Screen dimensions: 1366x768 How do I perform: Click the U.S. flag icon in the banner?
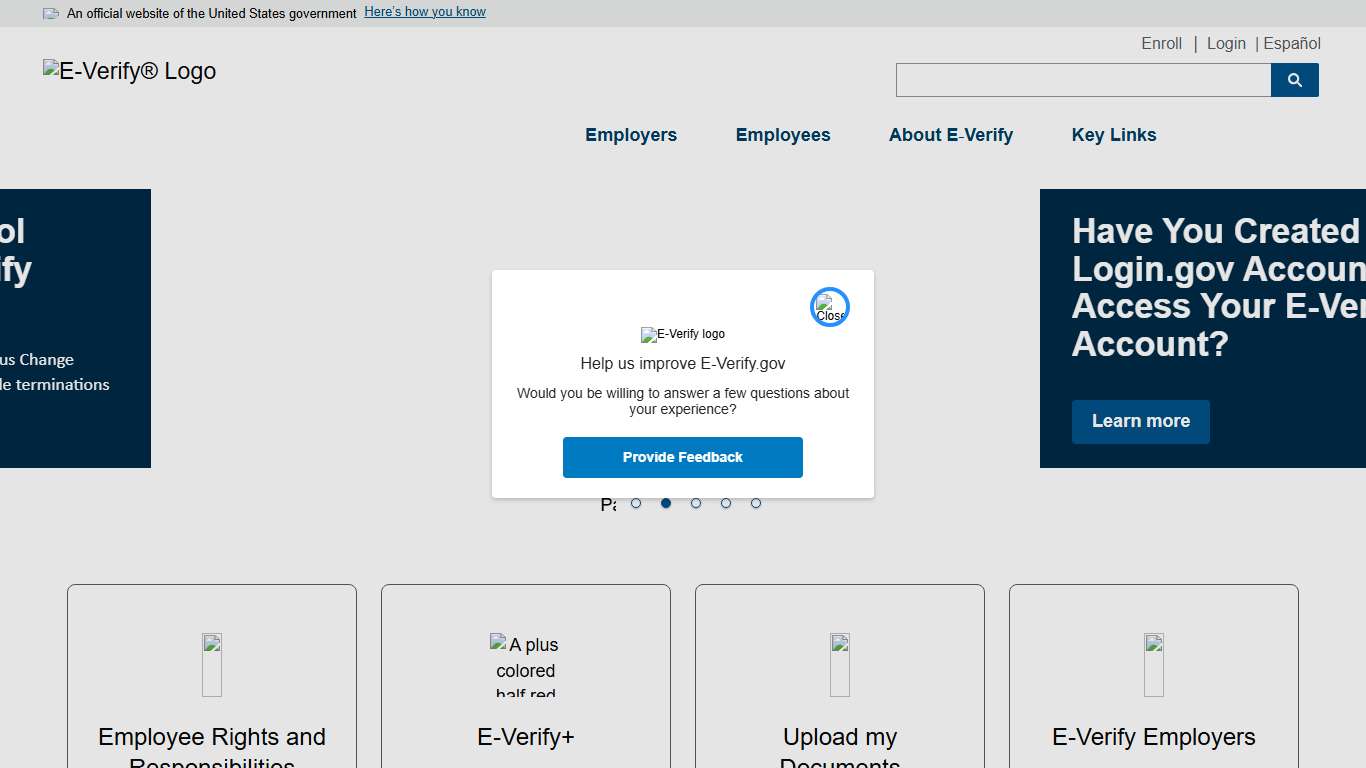[x=49, y=12]
